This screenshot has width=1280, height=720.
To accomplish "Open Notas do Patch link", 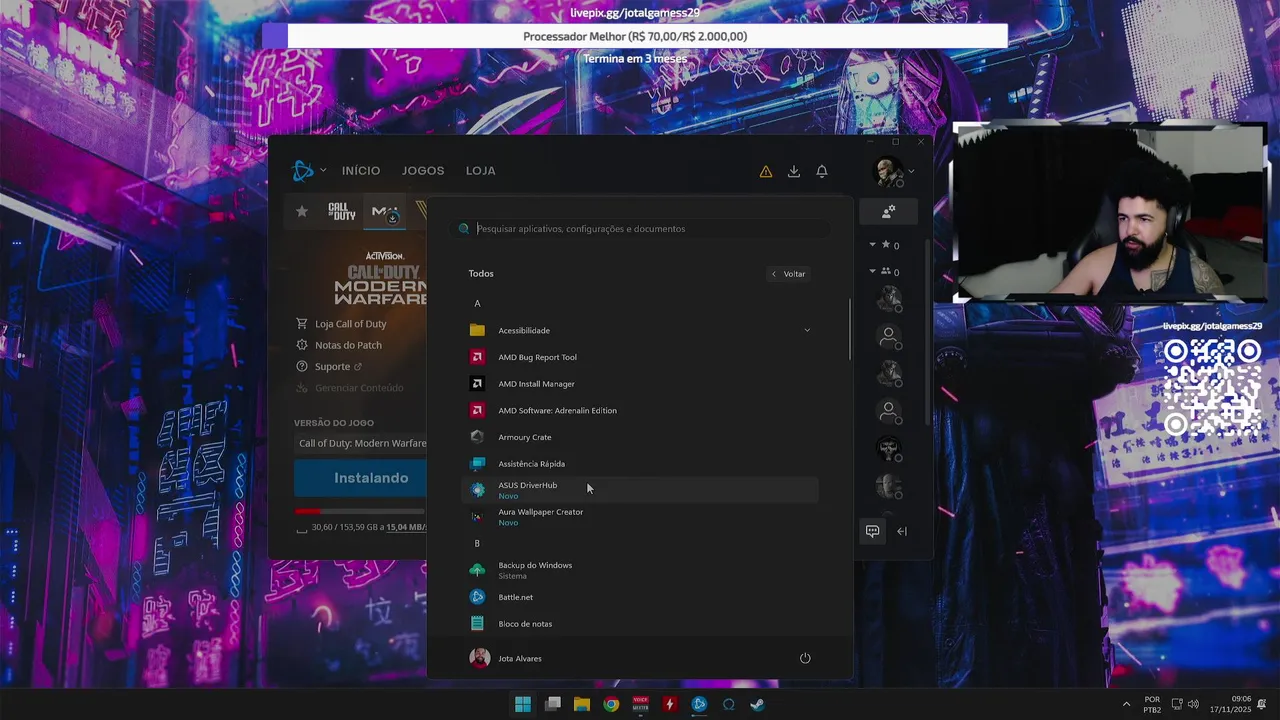I will pos(339,345).
